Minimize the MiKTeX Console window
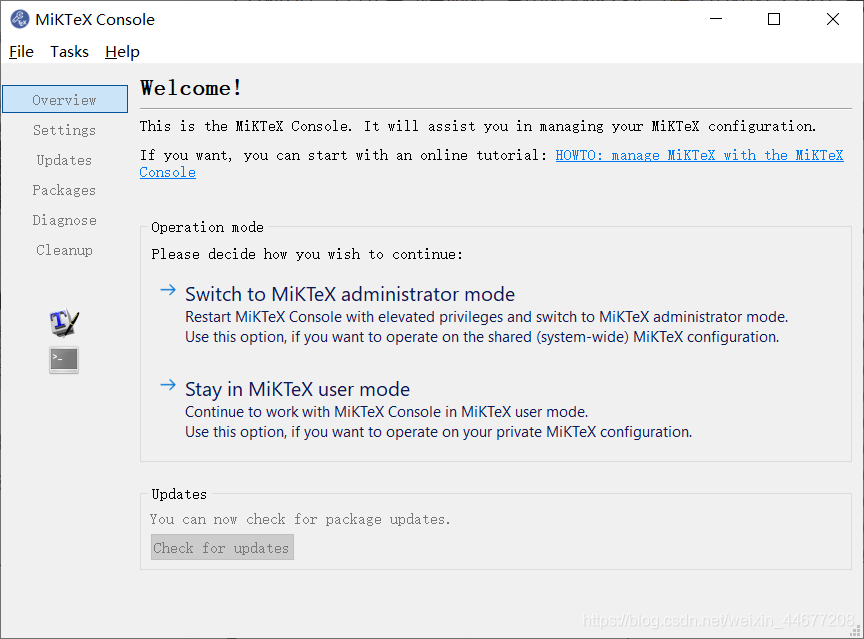This screenshot has height=639, width=864. 716,19
